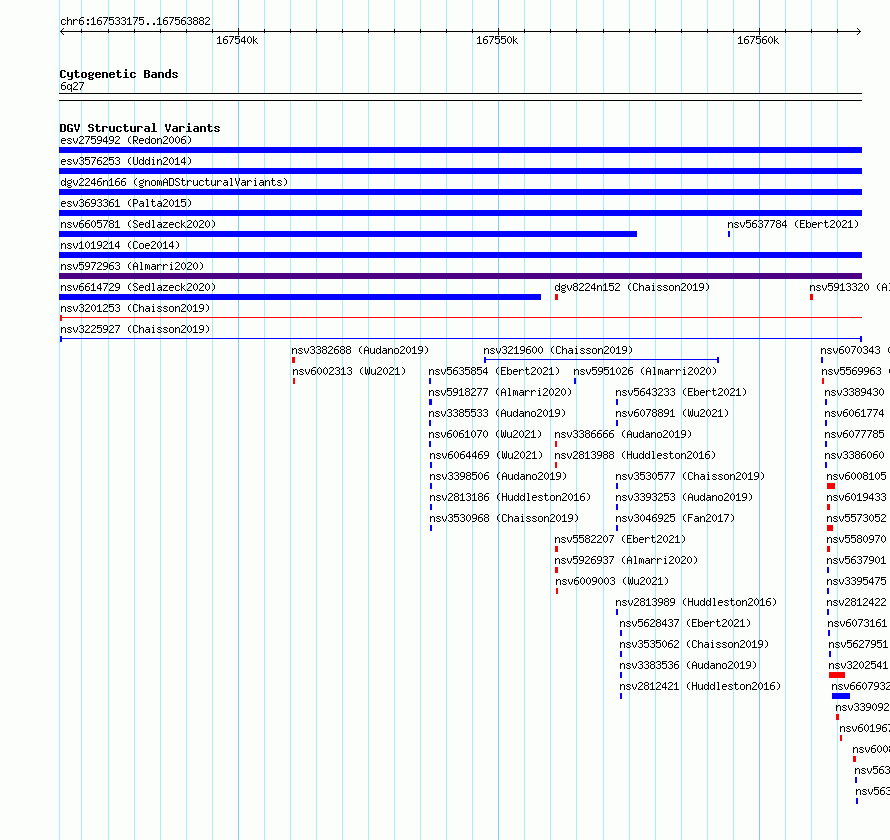Click the nsv3219600 (Chaisson2019) span line
The width and height of the screenshot is (890, 840).
601,360
